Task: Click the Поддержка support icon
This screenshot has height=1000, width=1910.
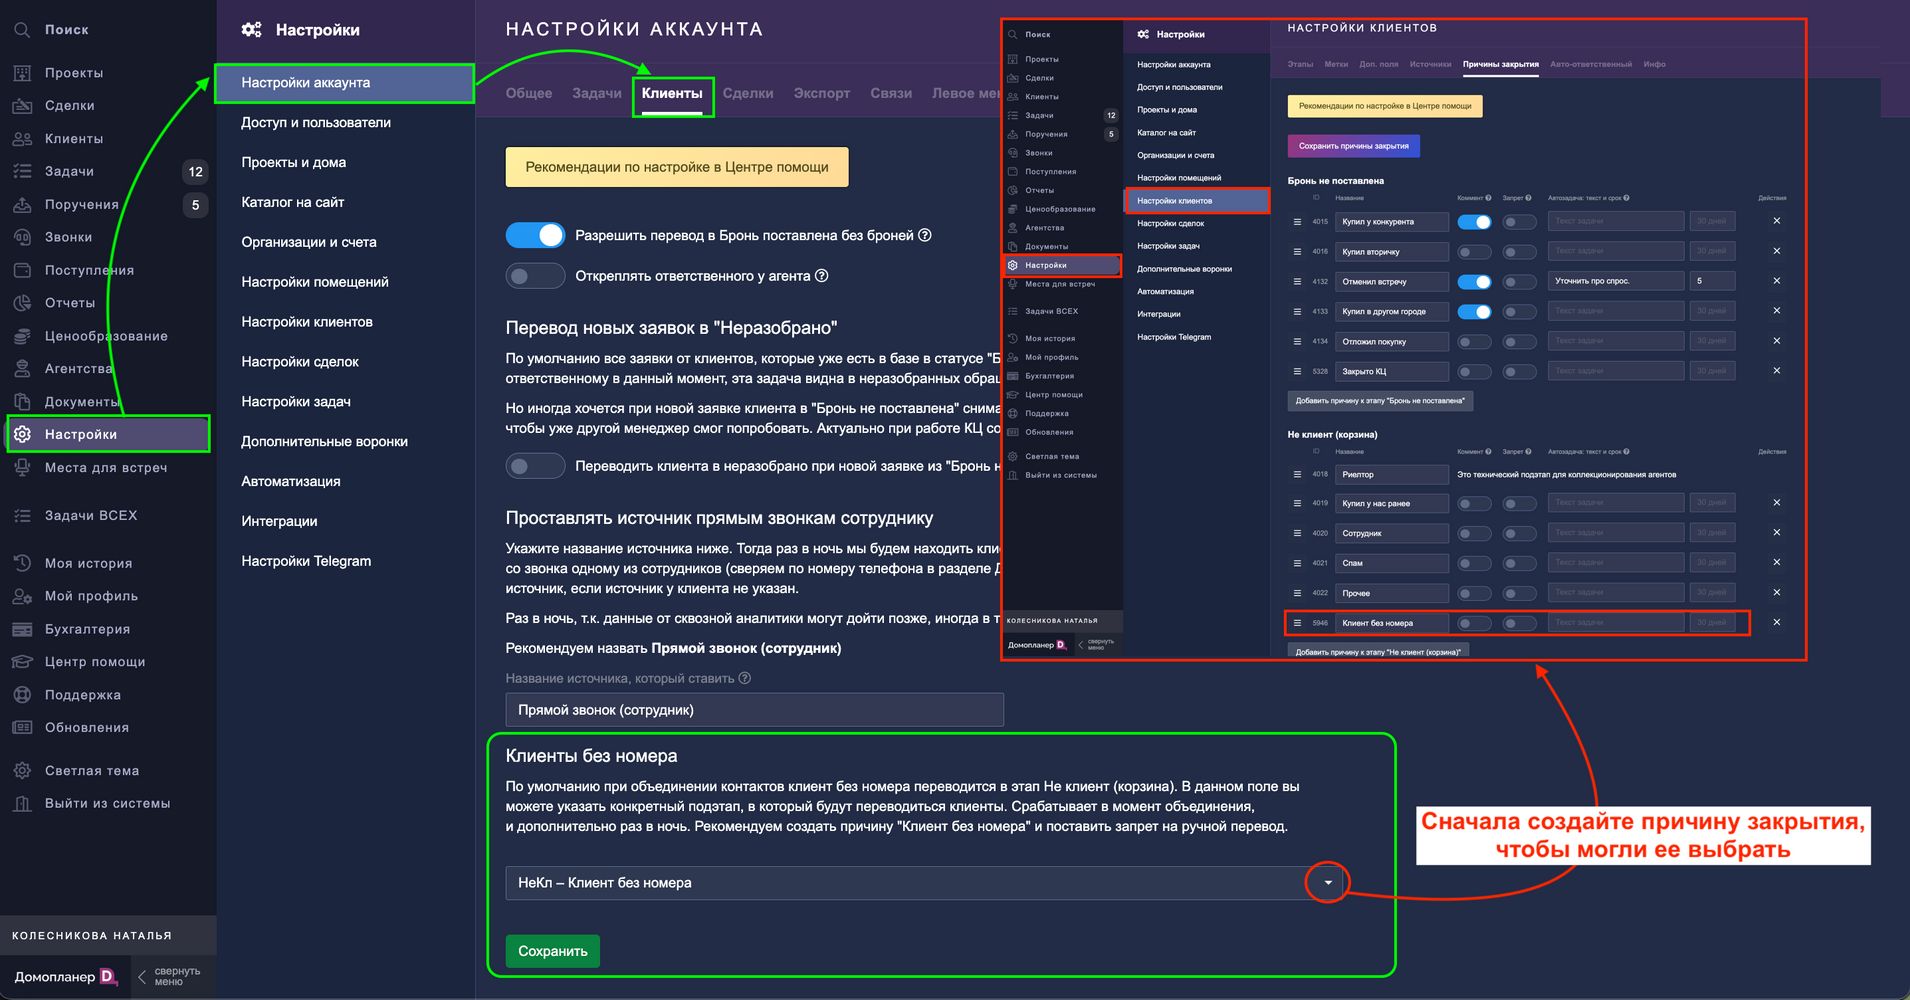Action: point(22,695)
